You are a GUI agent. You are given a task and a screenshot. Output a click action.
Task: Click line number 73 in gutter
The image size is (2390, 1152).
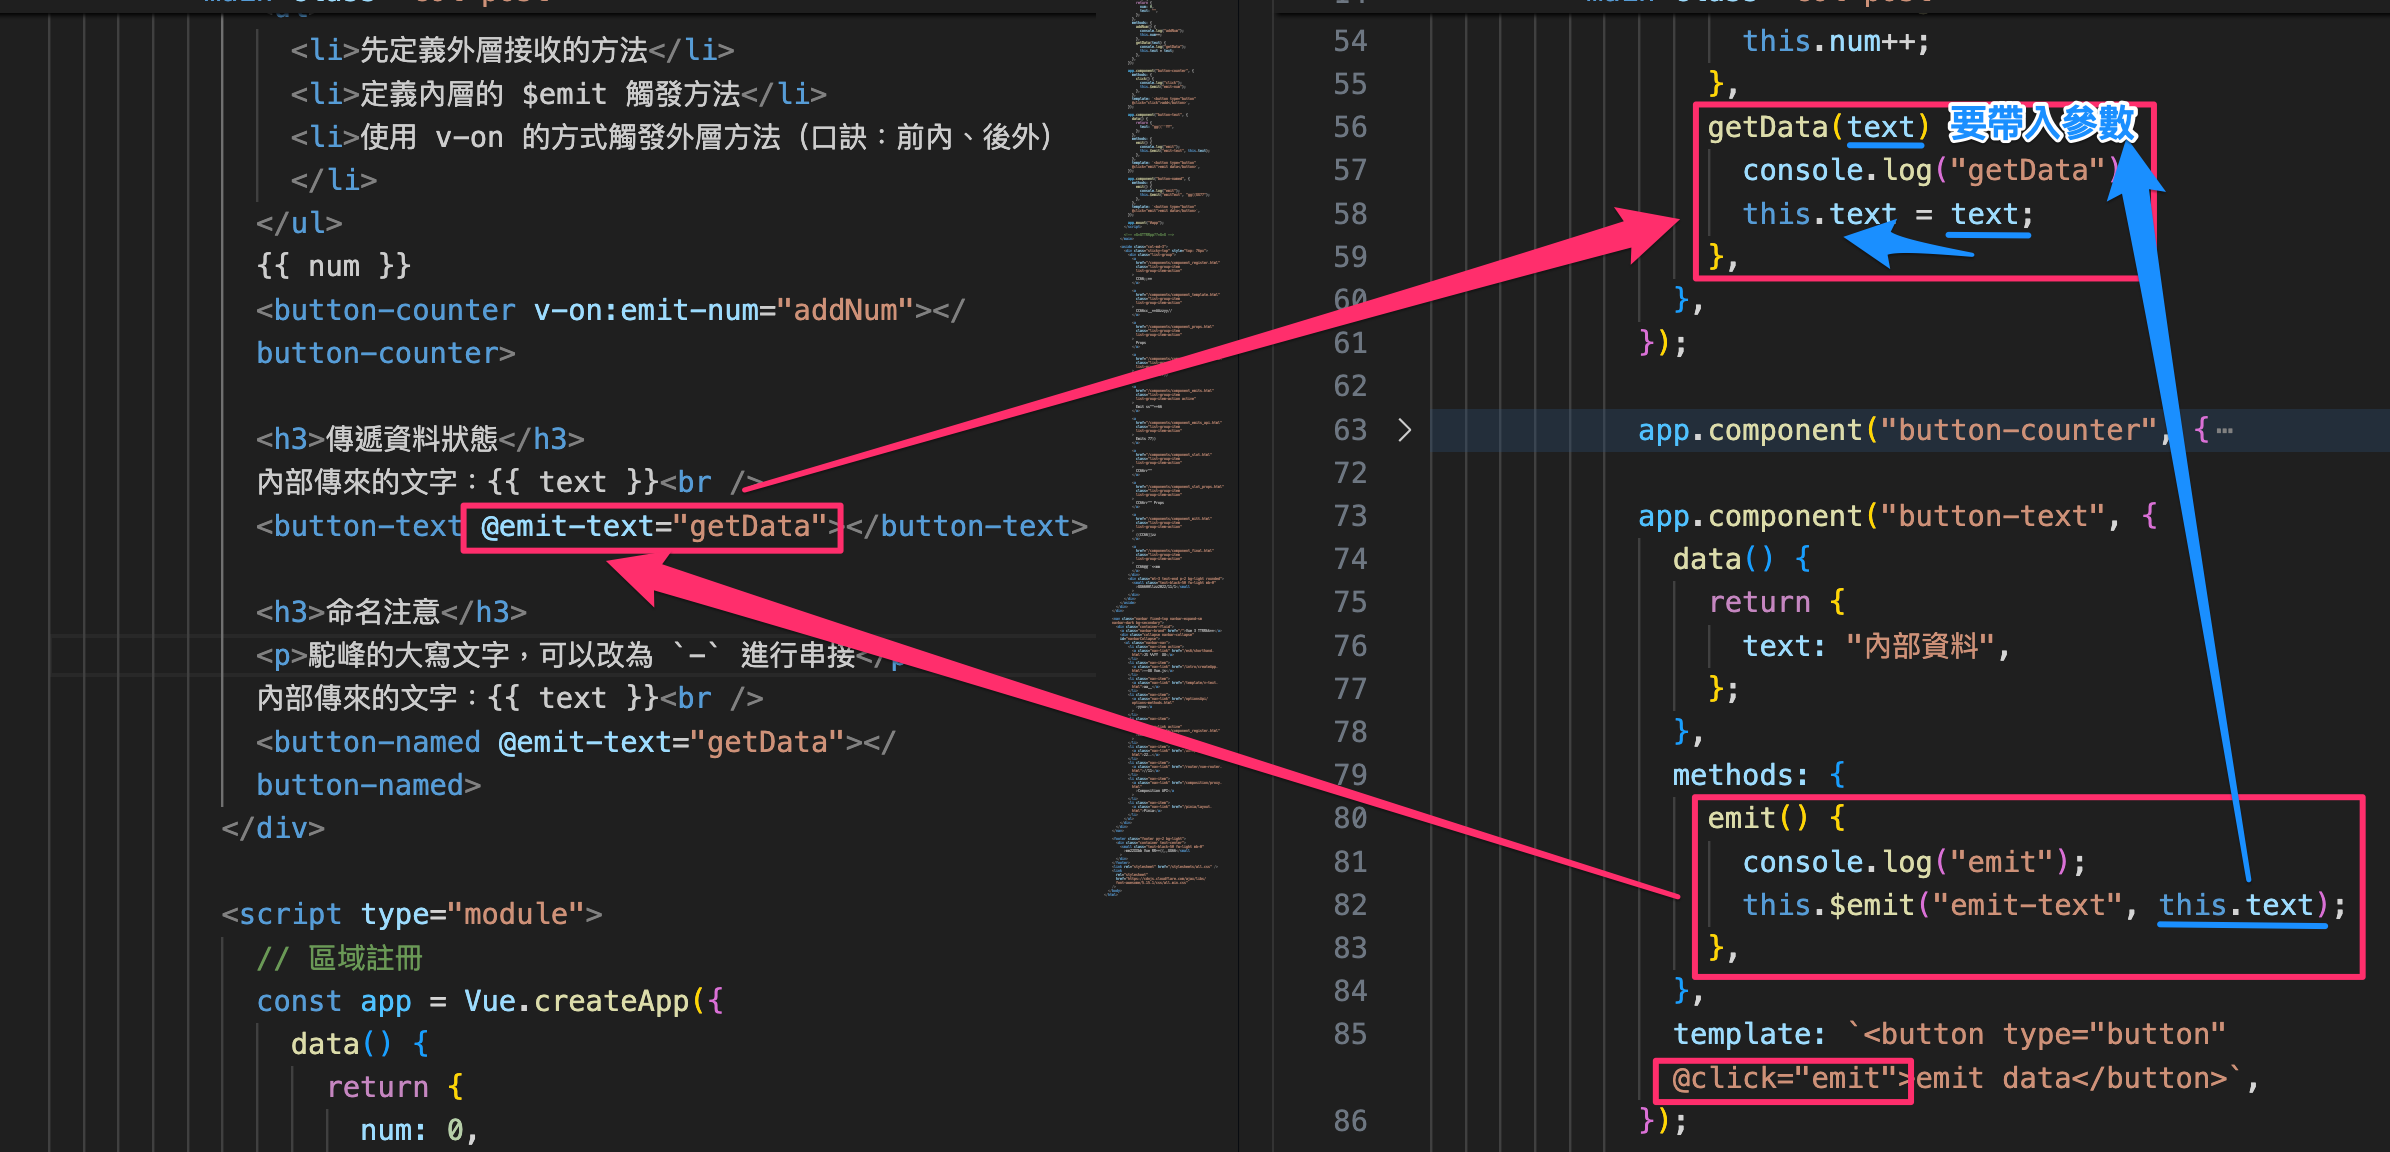pos(1349,516)
